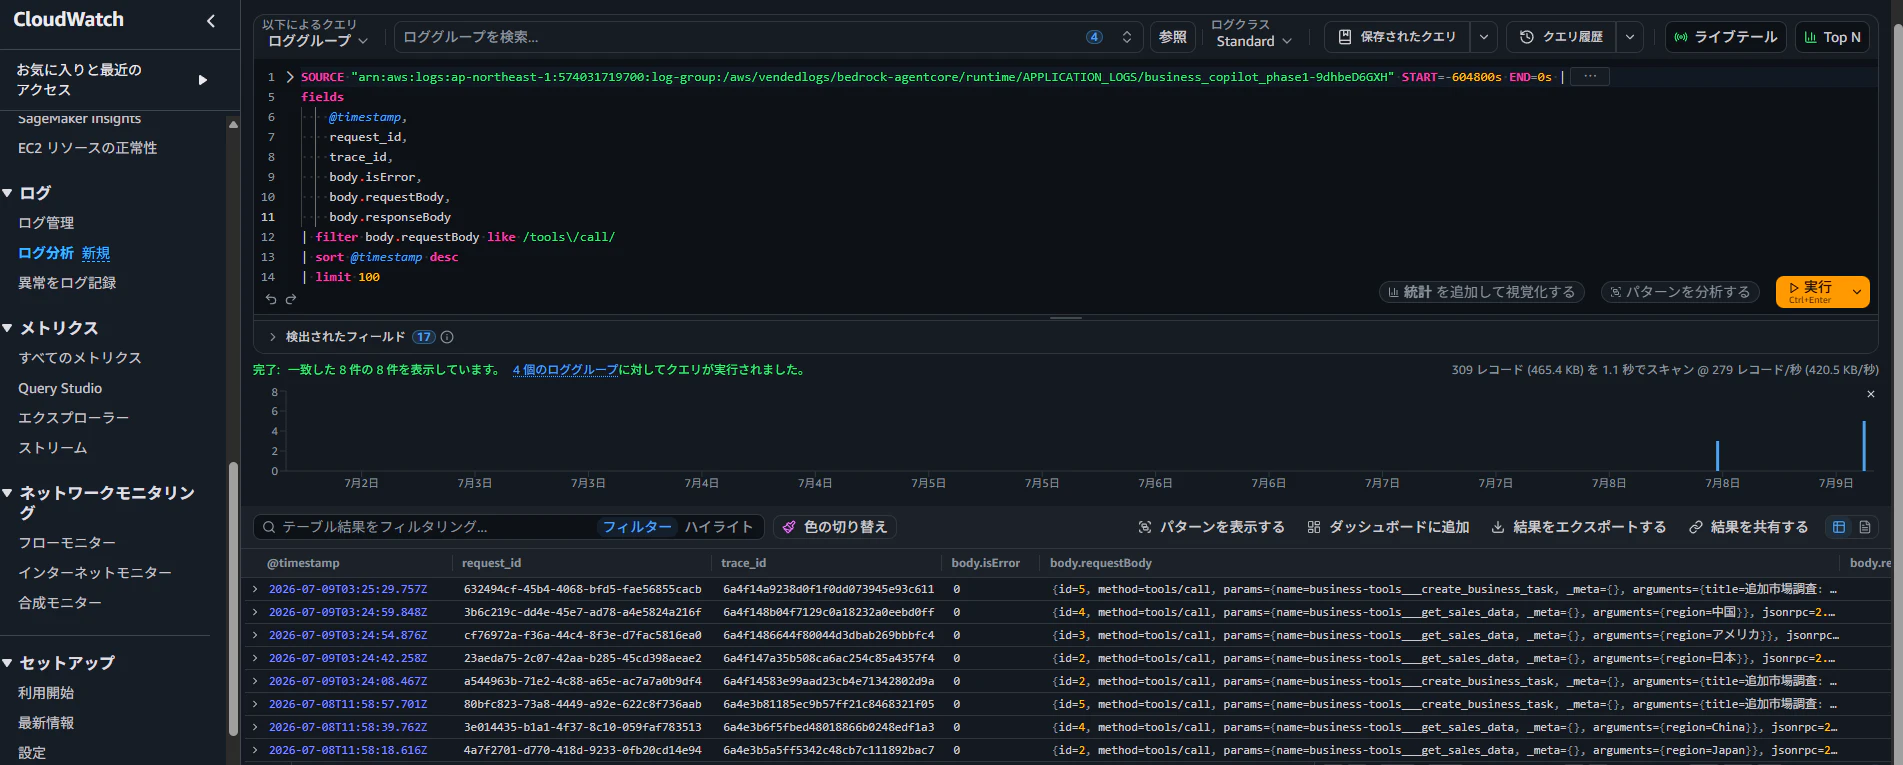Click the redo icon below the query editor

coord(291,299)
